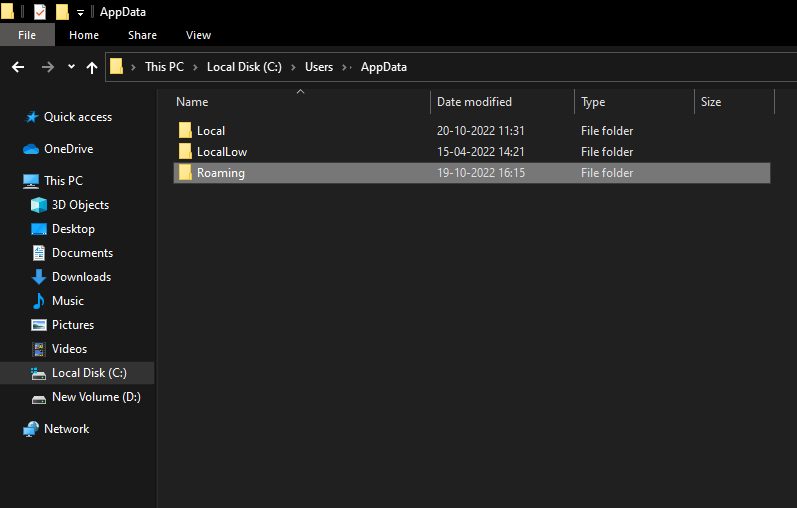797x508 pixels.
Task: Open Downloads in the navigation pane
Action: (81, 277)
